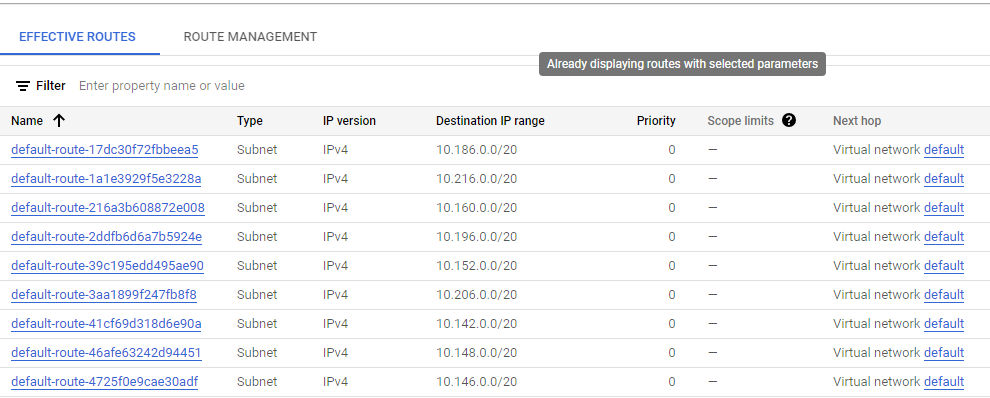Open route default-route-17dc30f72fbbeea5

coord(105,150)
